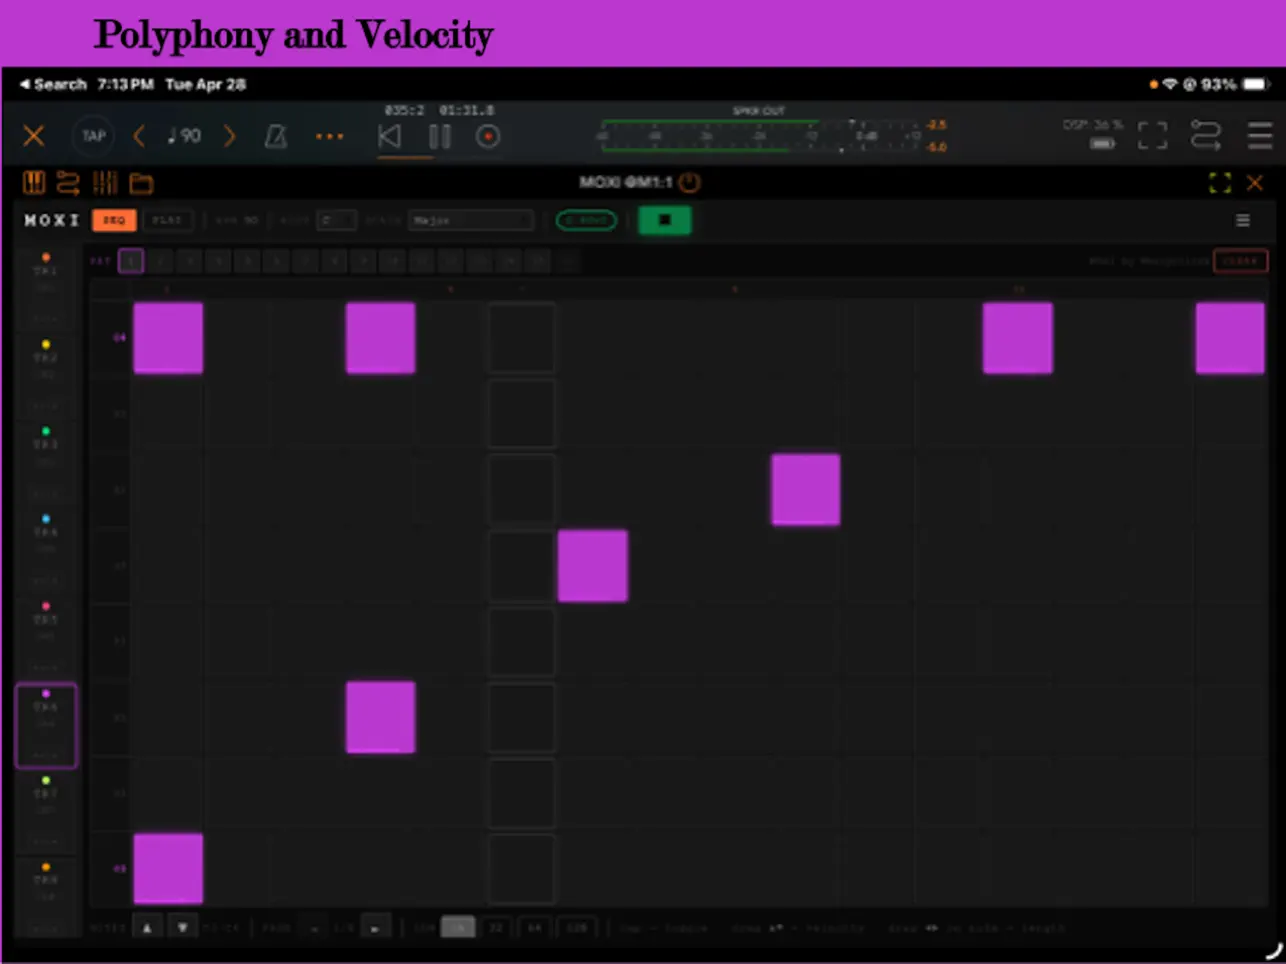Toggle the MOXI plugin power button
Screen dimensions: 1286x964
(x=689, y=182)
